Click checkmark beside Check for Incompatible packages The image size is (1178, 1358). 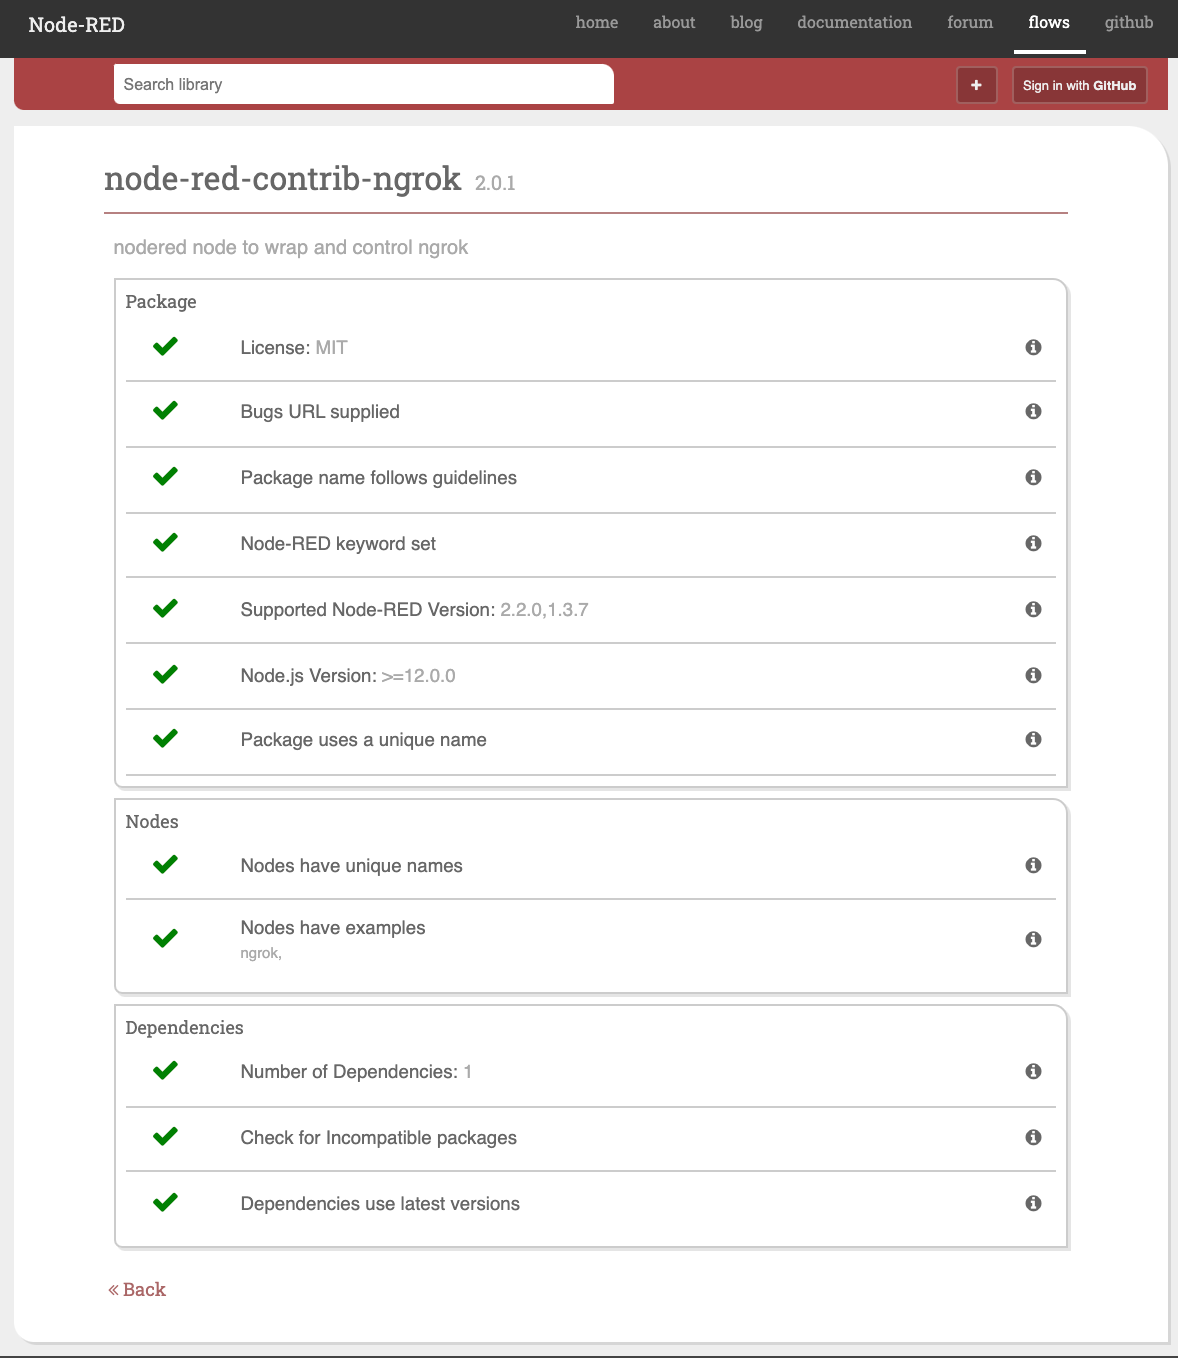[x=165, y=1136]
